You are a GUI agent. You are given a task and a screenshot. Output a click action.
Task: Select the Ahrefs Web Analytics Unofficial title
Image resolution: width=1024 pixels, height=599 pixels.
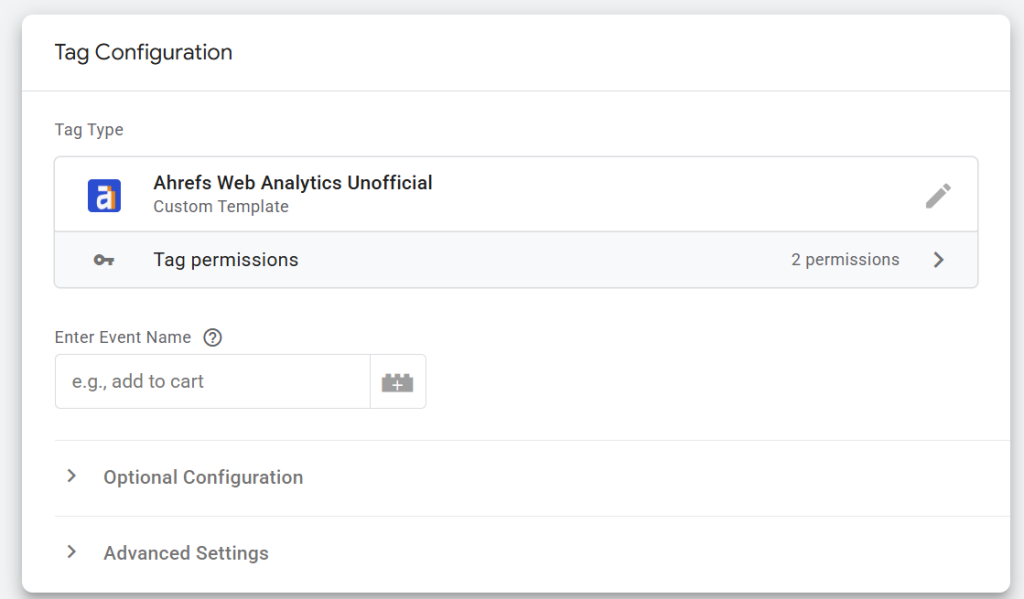pos(293,183)
